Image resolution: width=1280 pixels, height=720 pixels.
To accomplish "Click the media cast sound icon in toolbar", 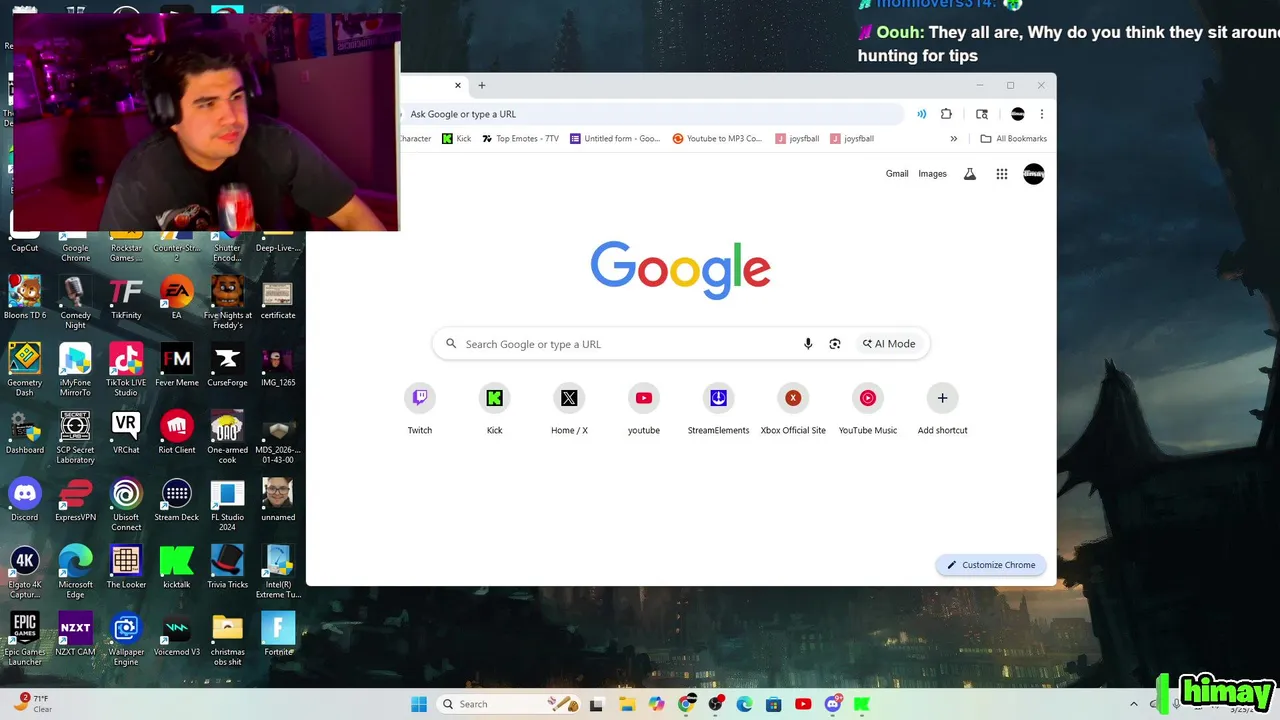I will tap(921, 114).
